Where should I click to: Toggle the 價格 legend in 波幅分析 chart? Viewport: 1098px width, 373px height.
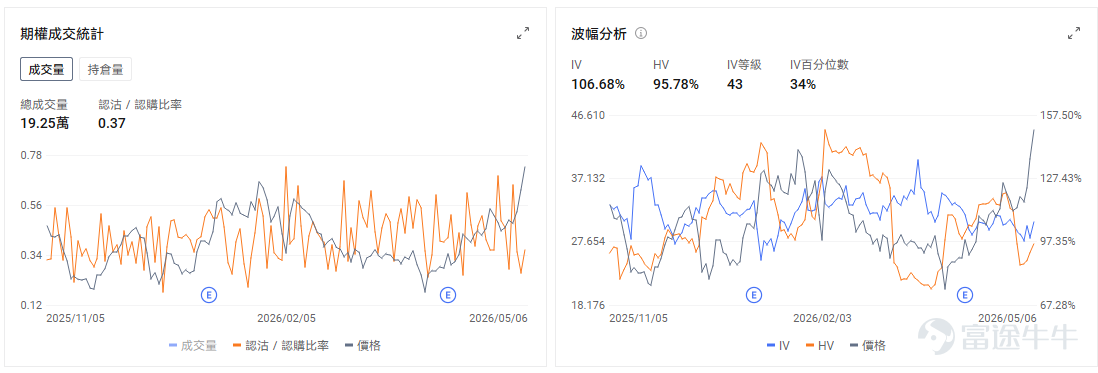pyautogui.click(x=868, y=345)
